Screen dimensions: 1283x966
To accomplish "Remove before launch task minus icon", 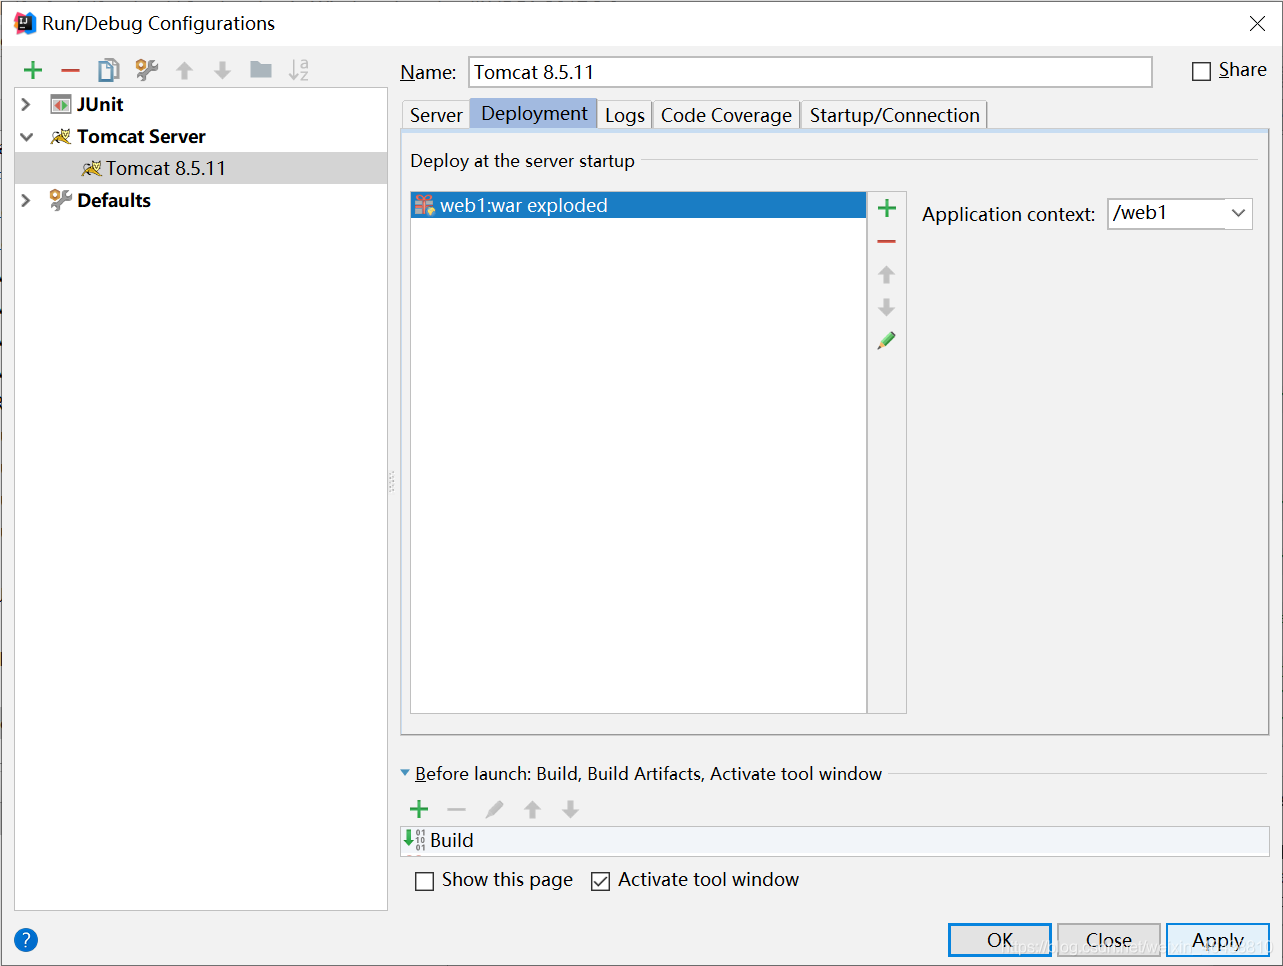I will tap(457, 809).
